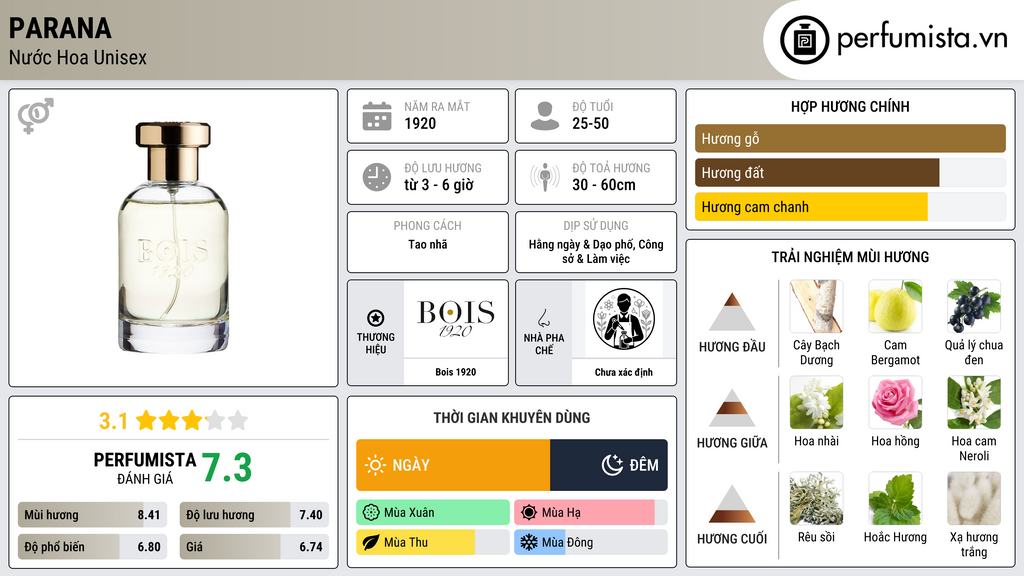
Task: Click the sillage value 30 - 60cm
Action: (x=603, y=185)
